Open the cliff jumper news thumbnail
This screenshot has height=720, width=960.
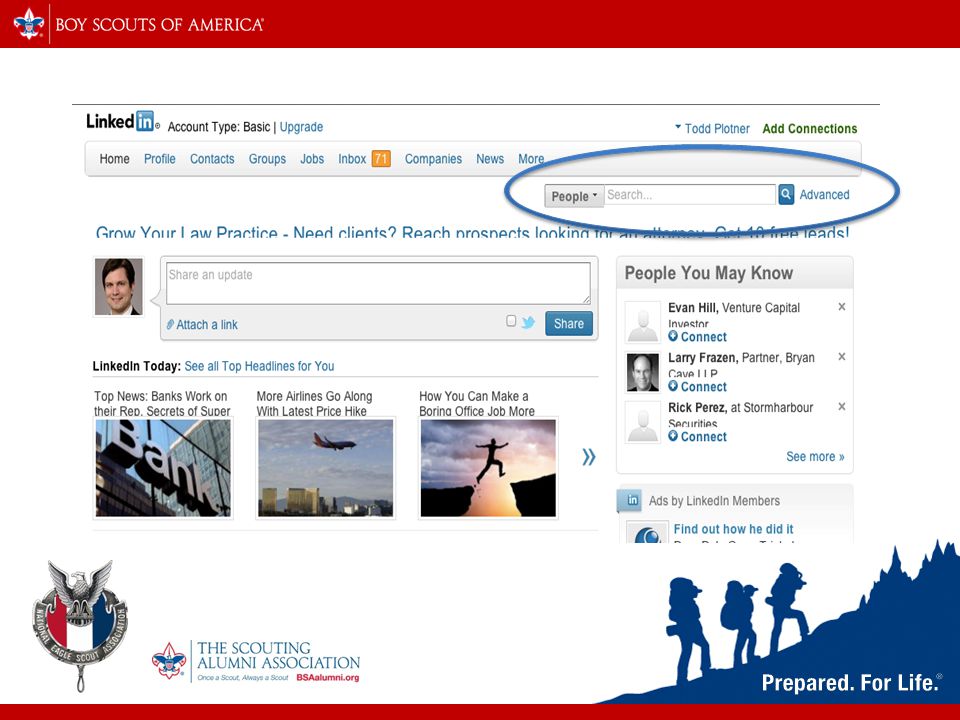point(488,468)
